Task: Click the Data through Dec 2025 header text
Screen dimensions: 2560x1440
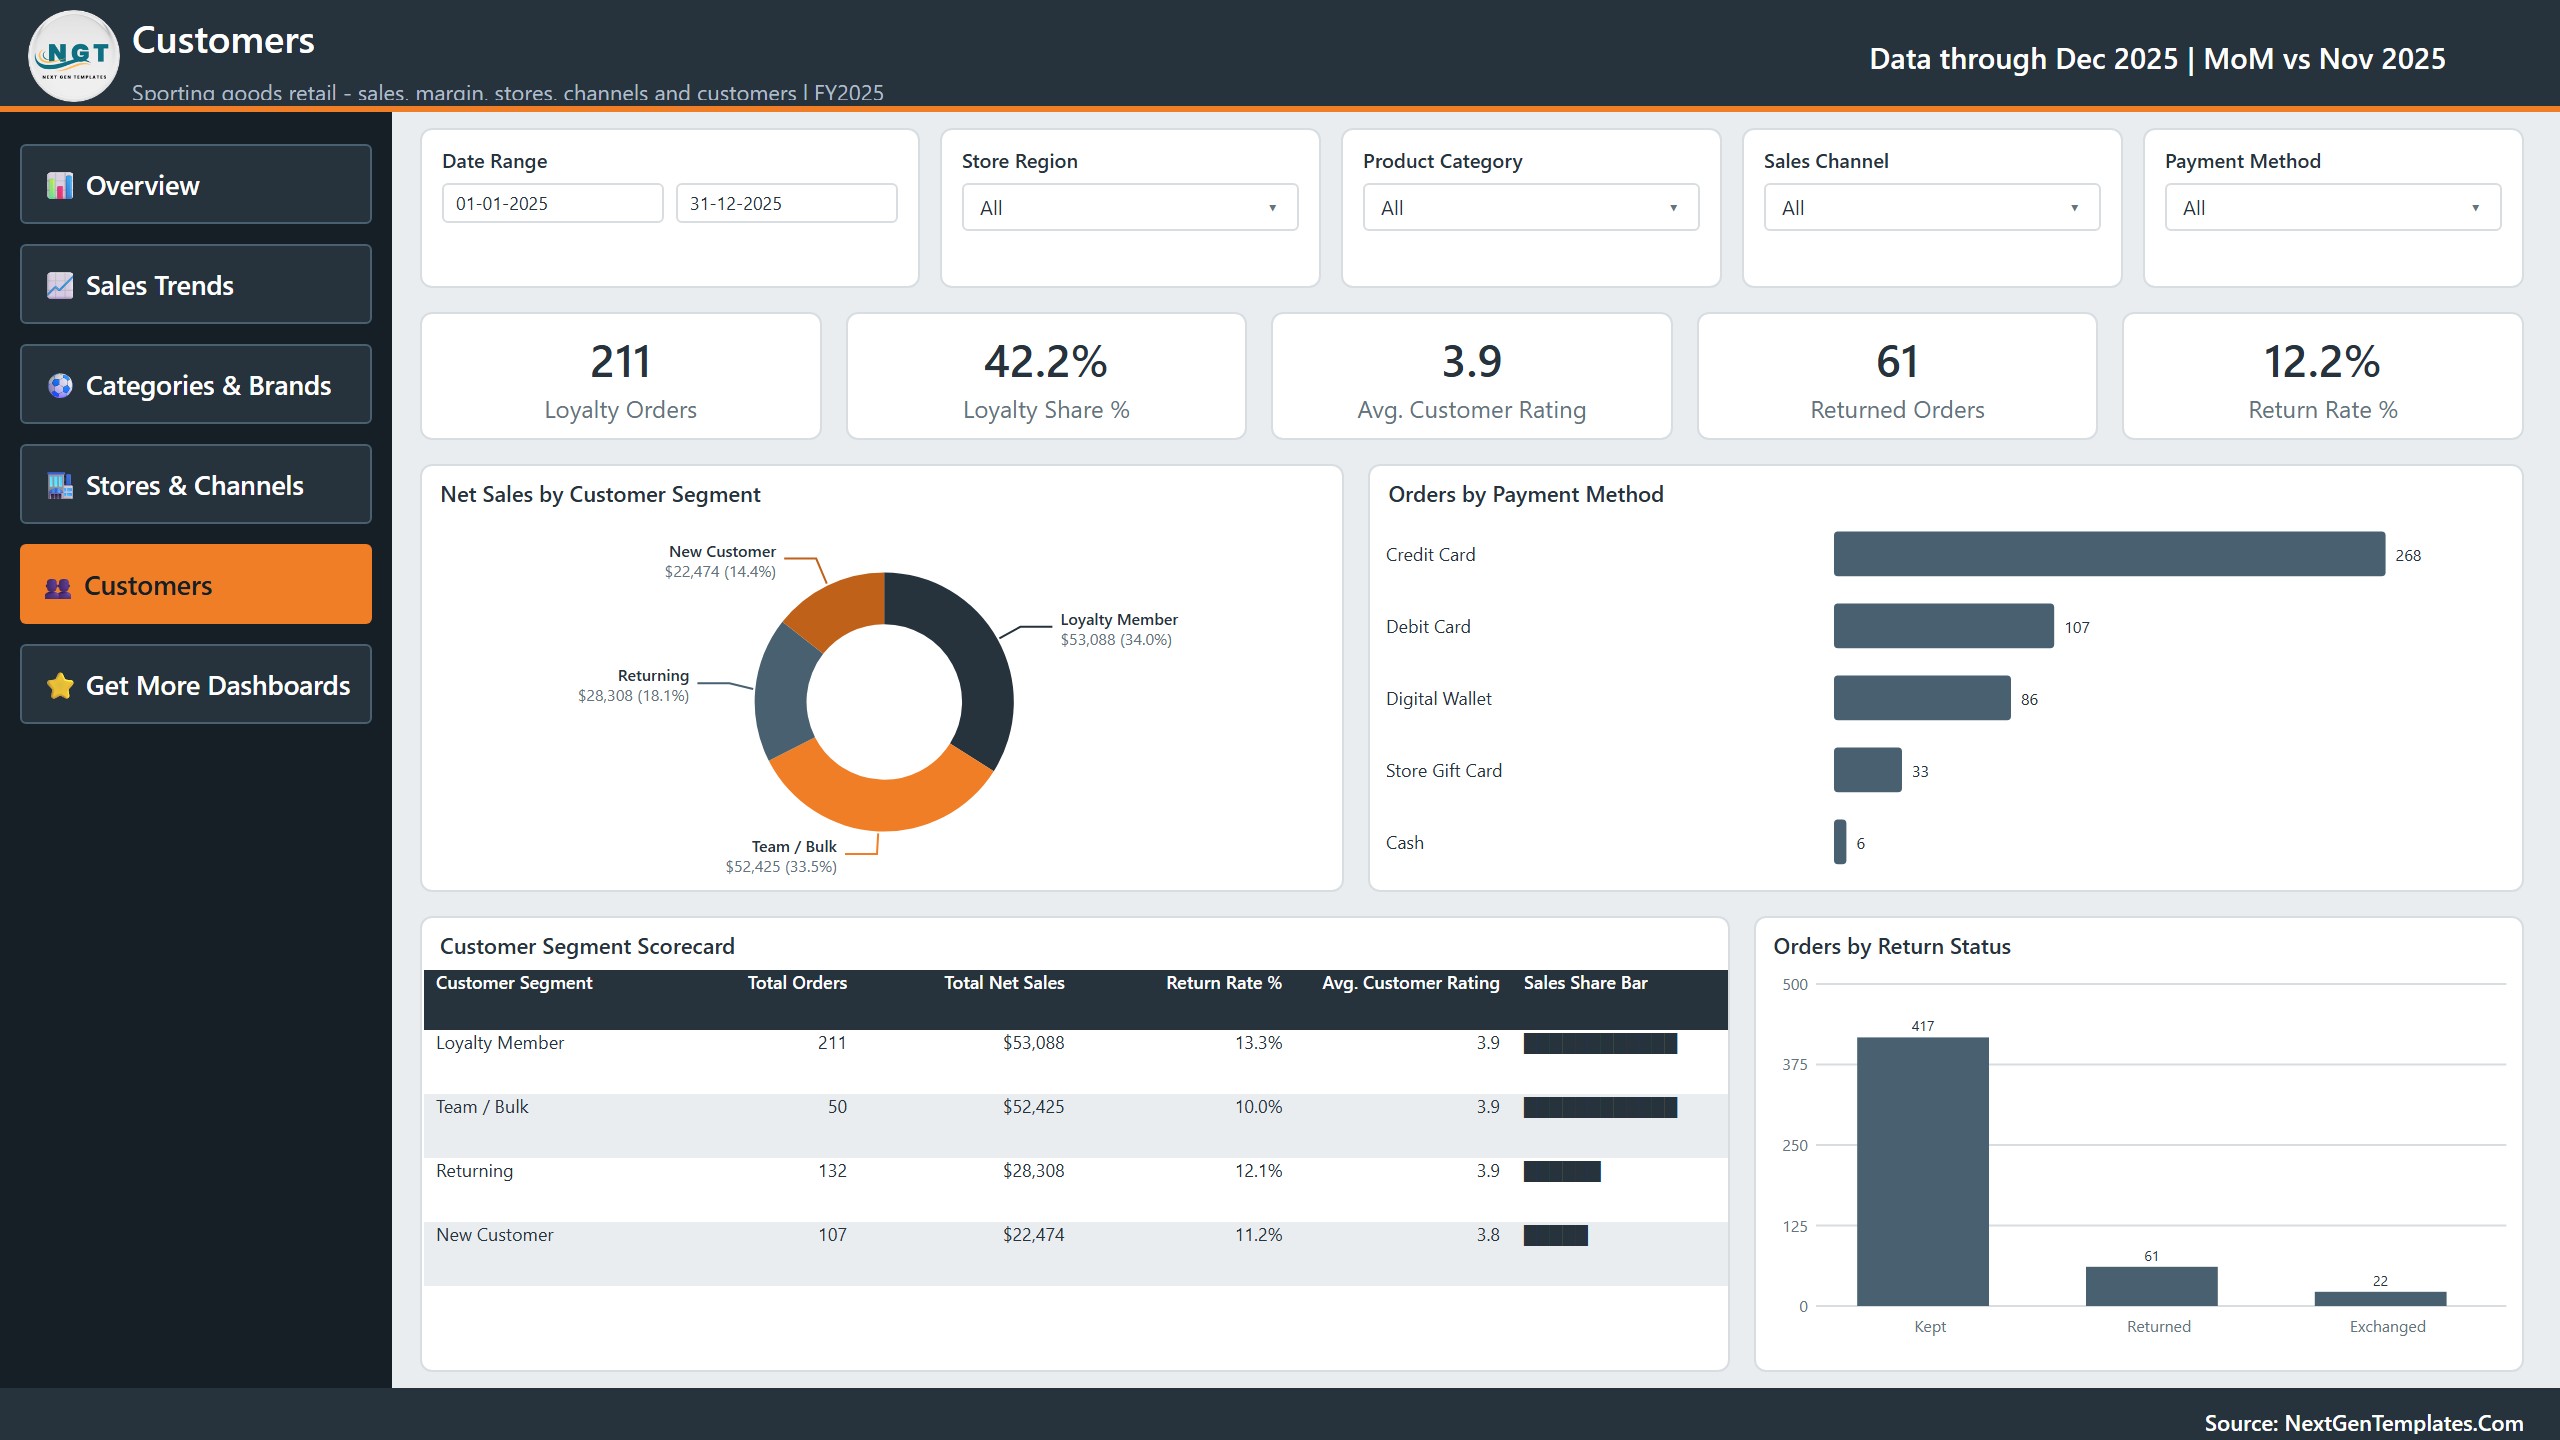Action: pos(2157,59)
